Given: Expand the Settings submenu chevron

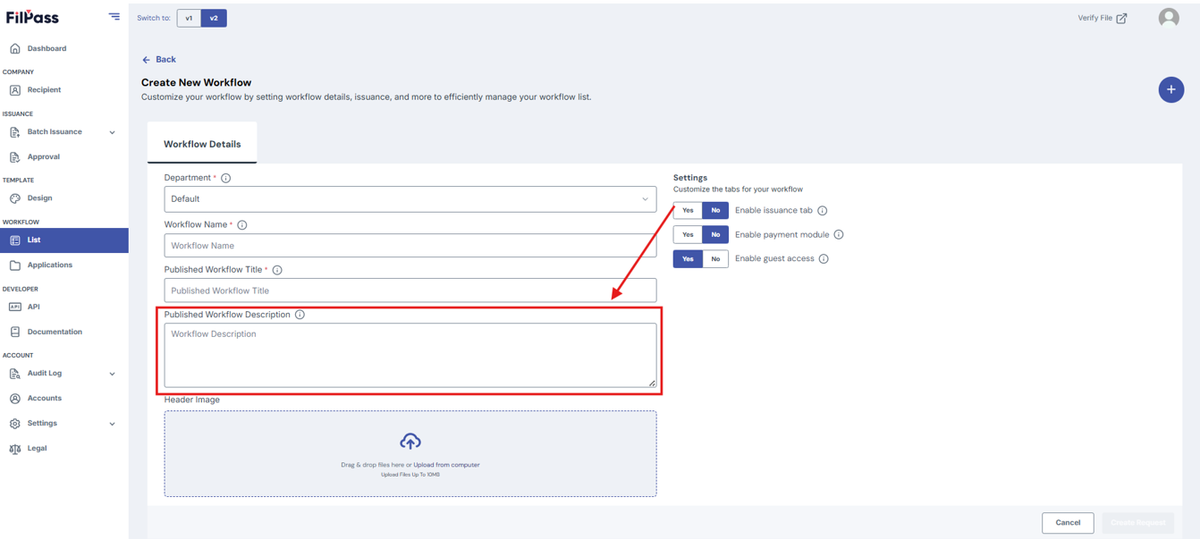Looking at the screenshot, I should pos(112,423).
